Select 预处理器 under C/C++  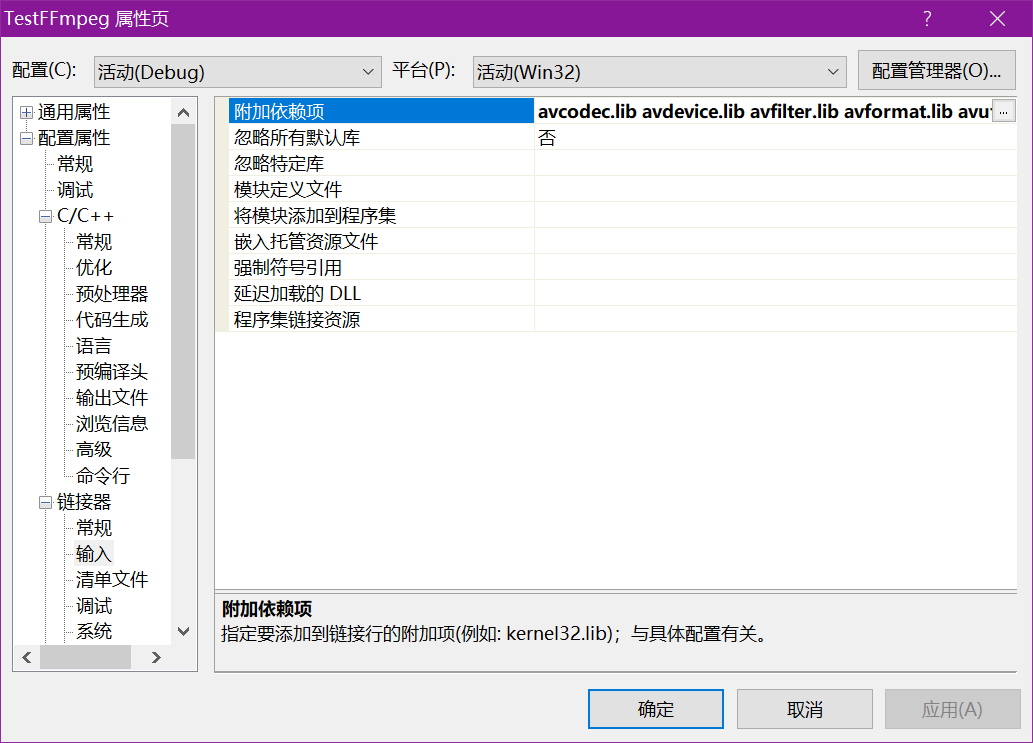pyautogui.click(x=112, y=294)
